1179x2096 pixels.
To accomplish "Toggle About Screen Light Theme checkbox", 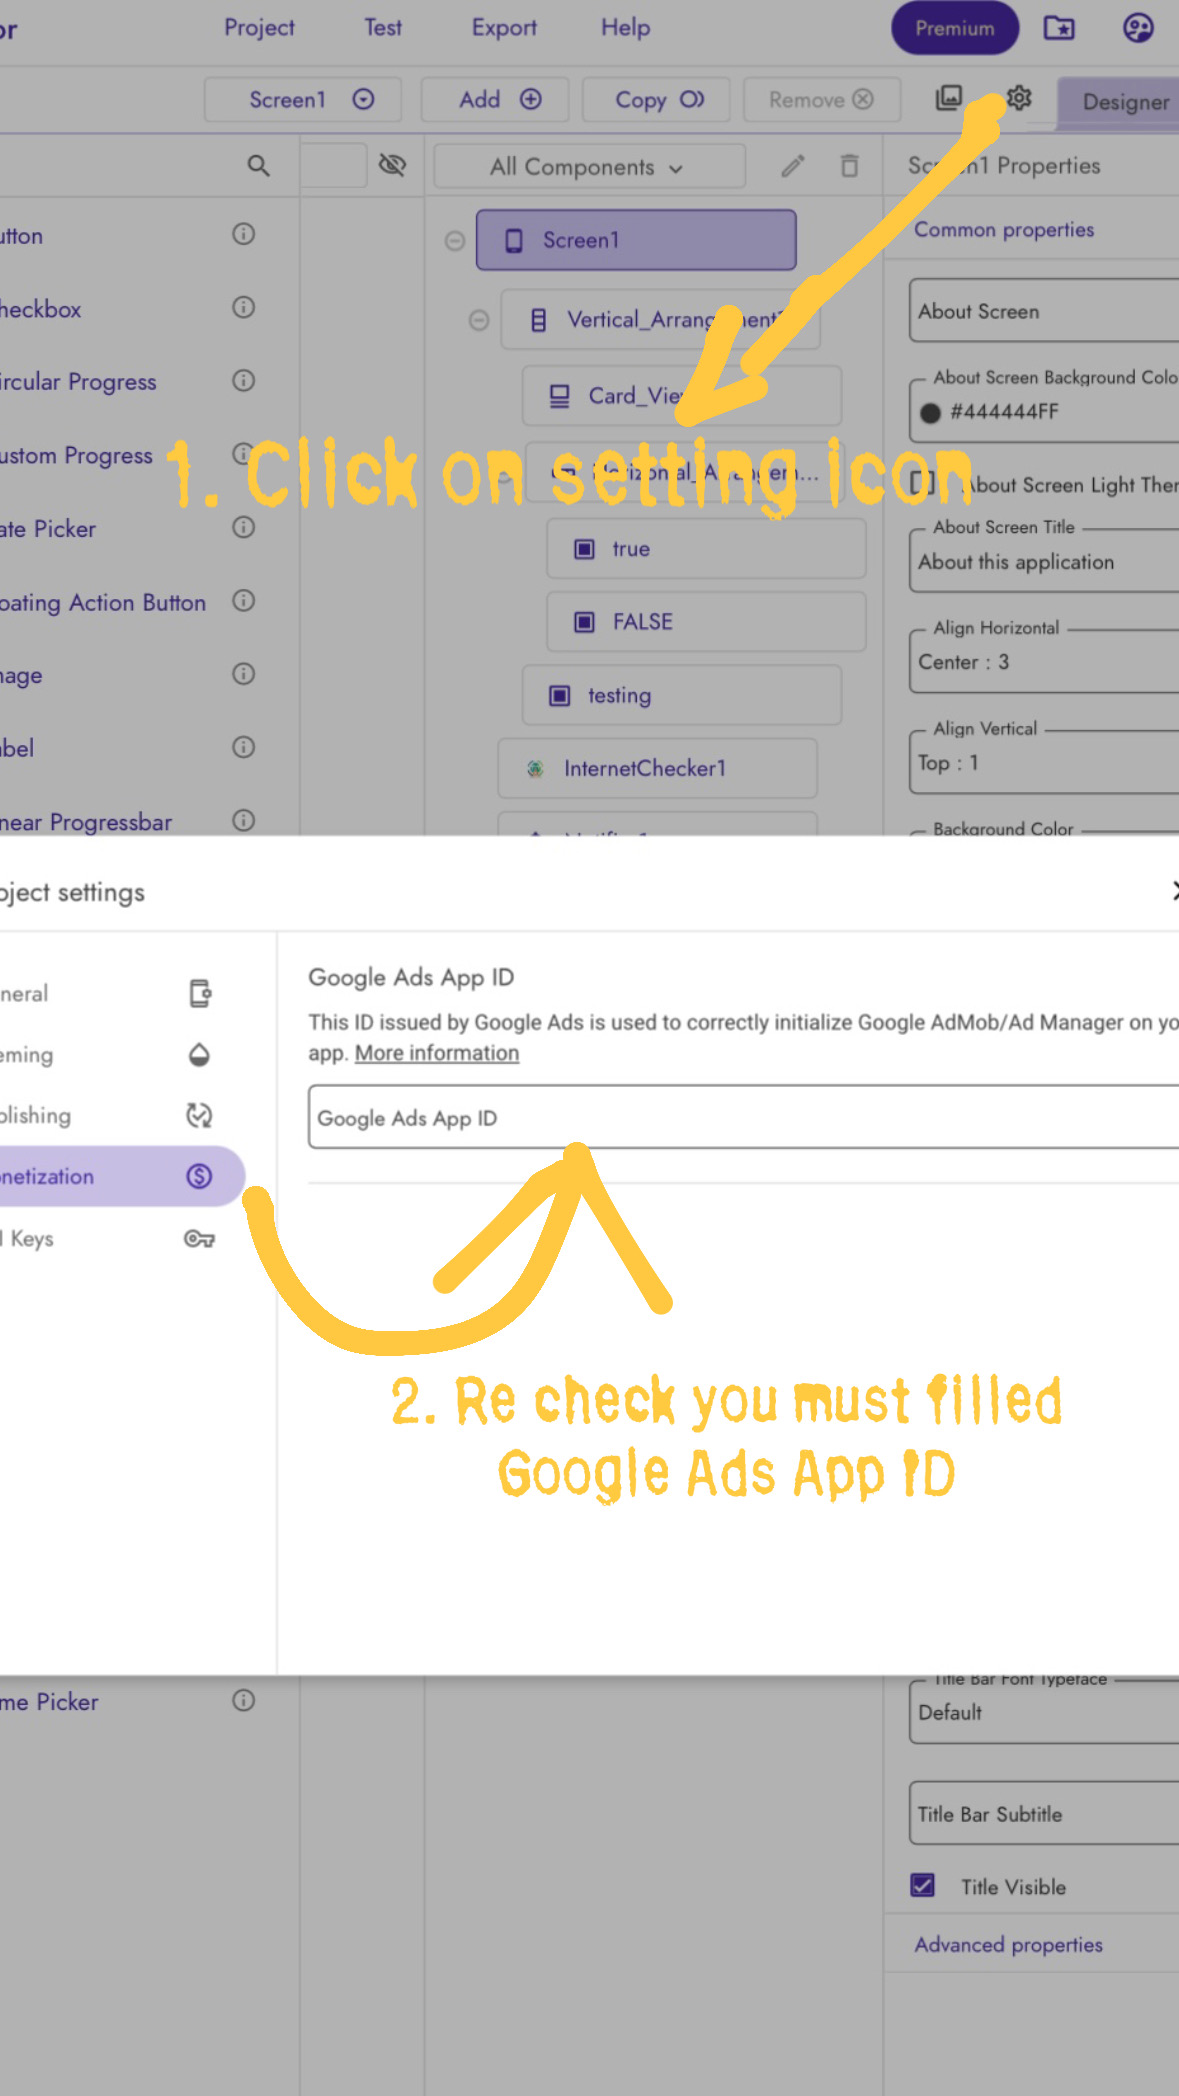I will pyautogui.click(x=922, y=484).
